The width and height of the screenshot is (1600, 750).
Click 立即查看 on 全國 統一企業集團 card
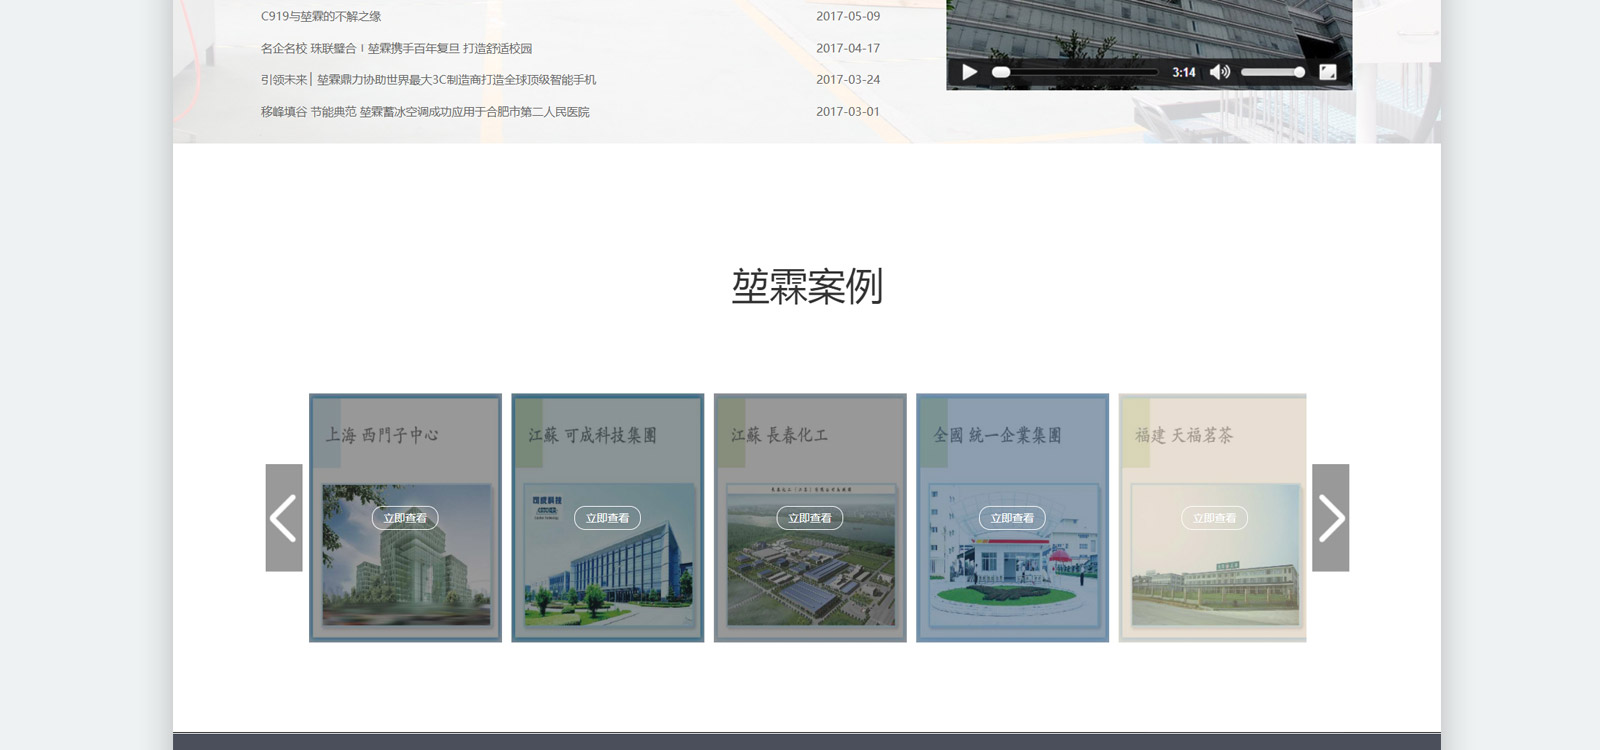[x=1012, y=518]
